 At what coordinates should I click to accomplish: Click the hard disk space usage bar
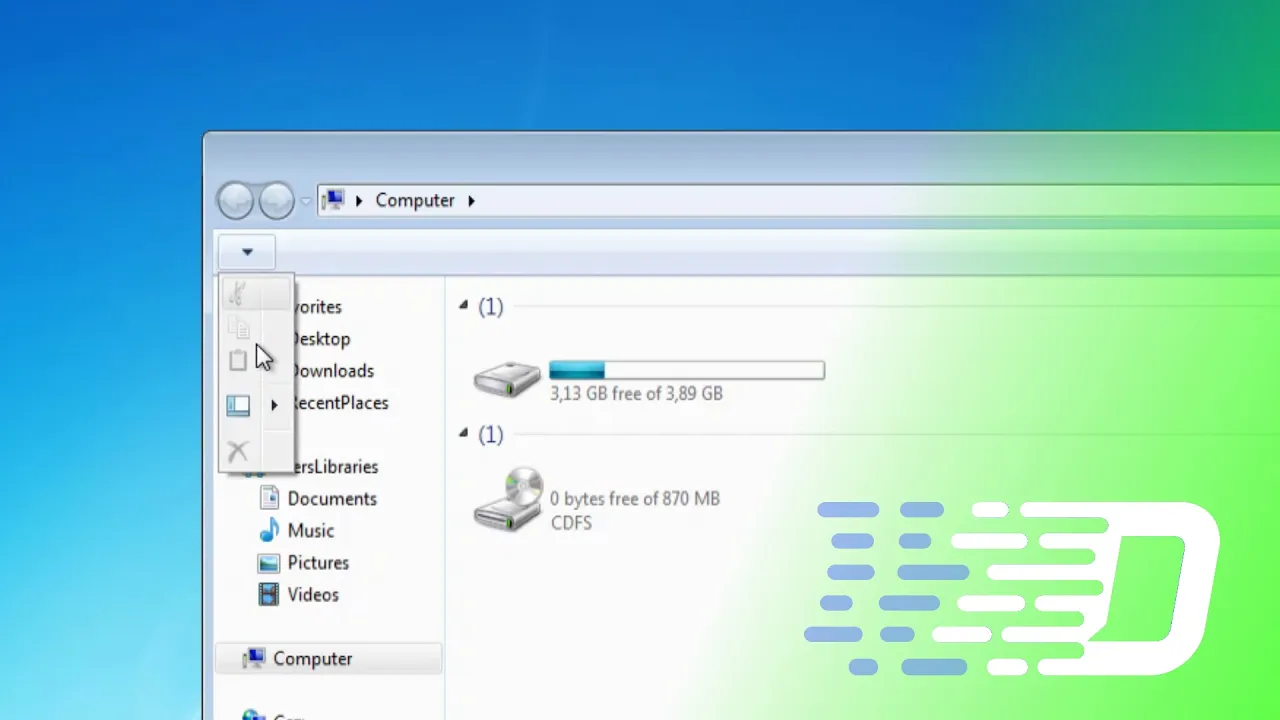(x=687, y=371)
